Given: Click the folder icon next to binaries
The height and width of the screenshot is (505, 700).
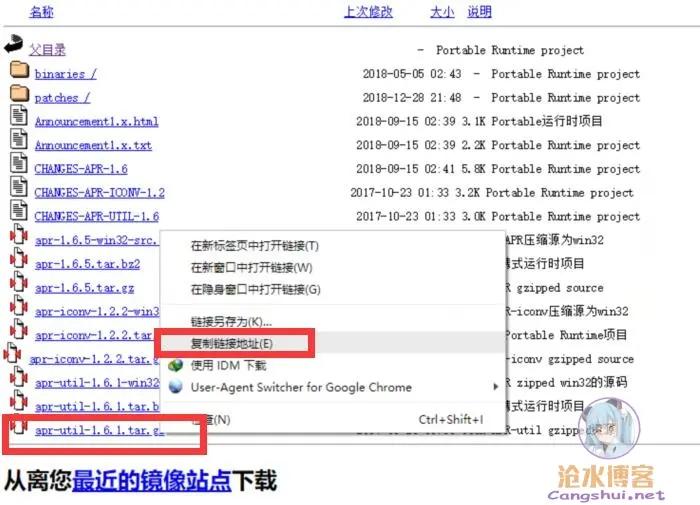Looking at the screenshot, I should click(18, 71).
